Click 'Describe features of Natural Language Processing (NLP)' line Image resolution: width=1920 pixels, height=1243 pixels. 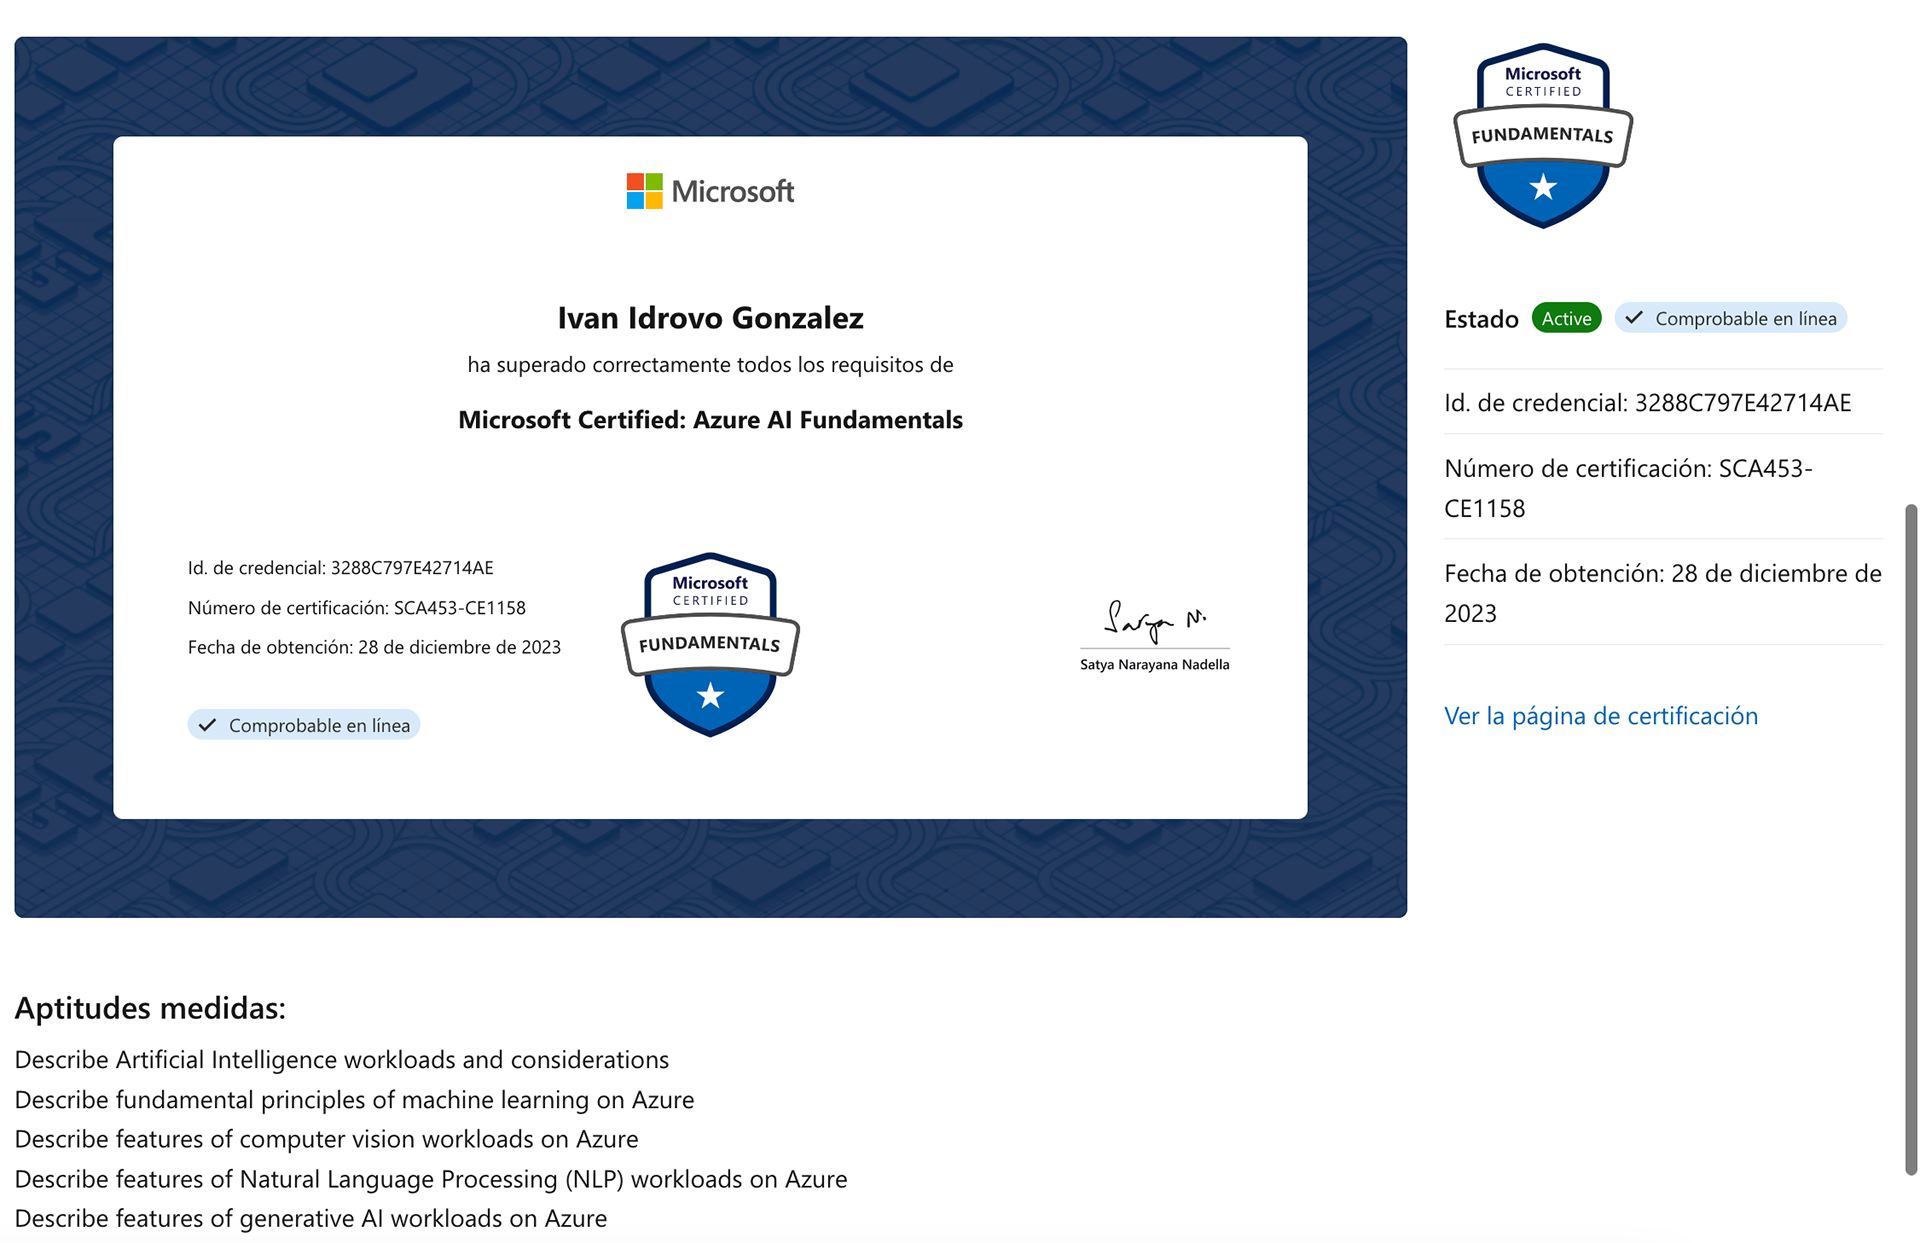(431, 1179)
